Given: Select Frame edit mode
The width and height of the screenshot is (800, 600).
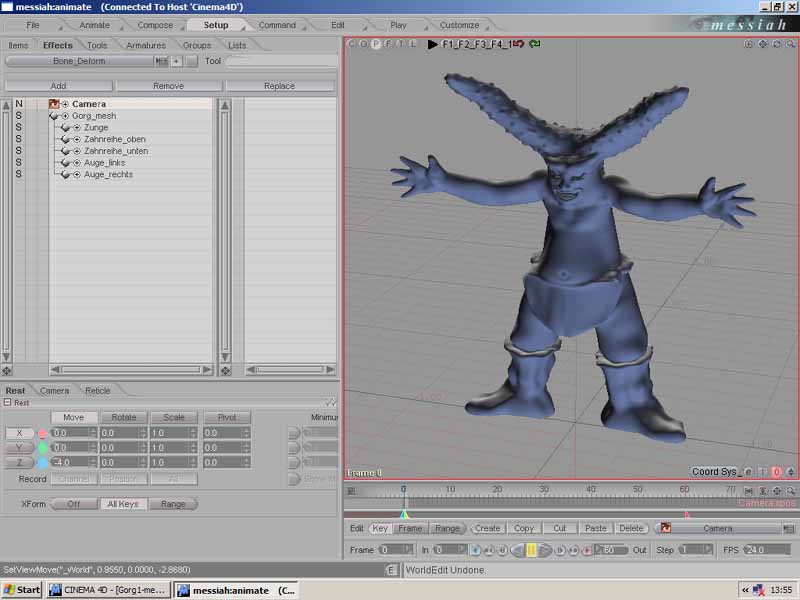Looking at the screenshot, I should [x=410, y=528].
